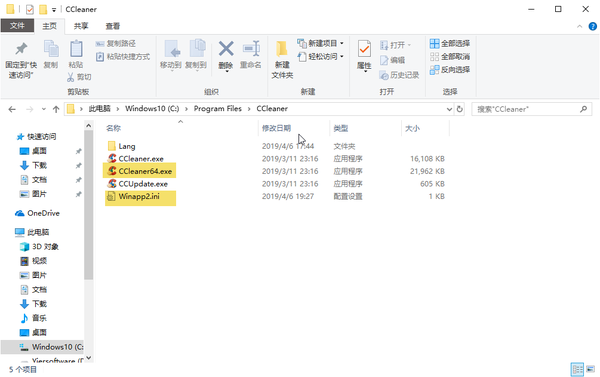This screenshot has width=600, height=377.
Task: Open the Move to button
Action: point(171,55)
